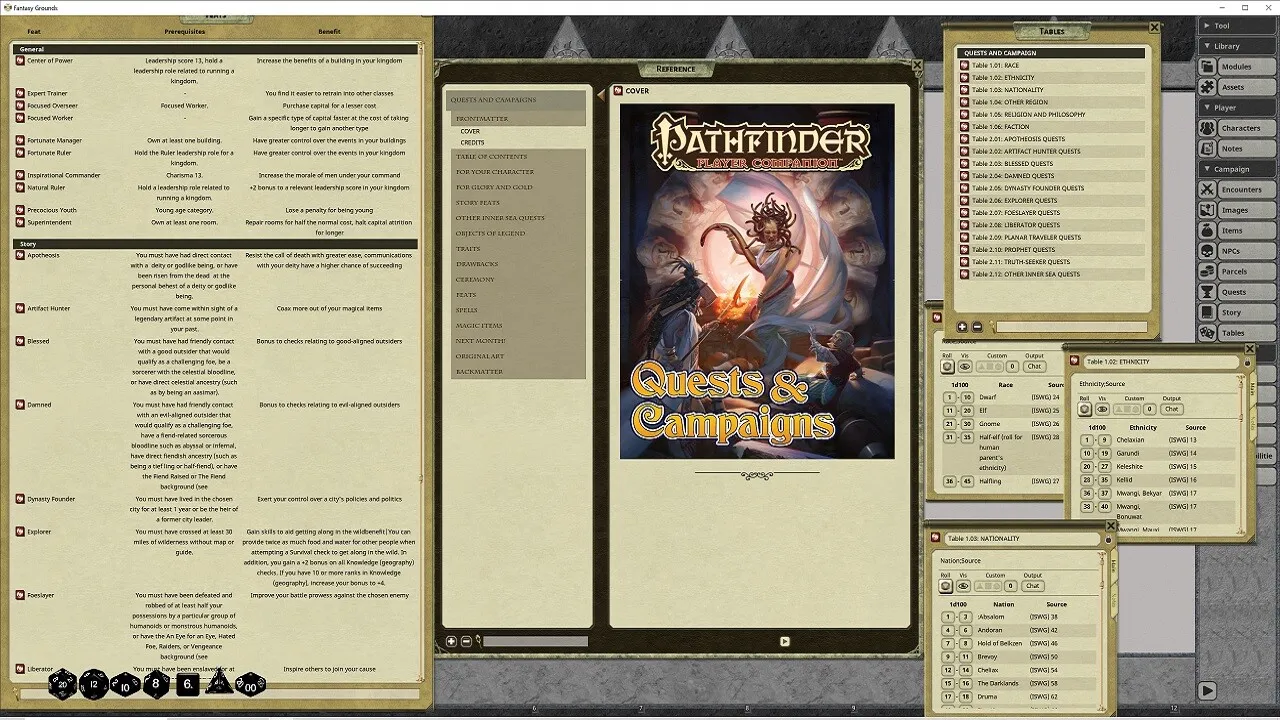Open the Story book icon
Screen dimensions: 1280x720
click(x=1208, y=312)
